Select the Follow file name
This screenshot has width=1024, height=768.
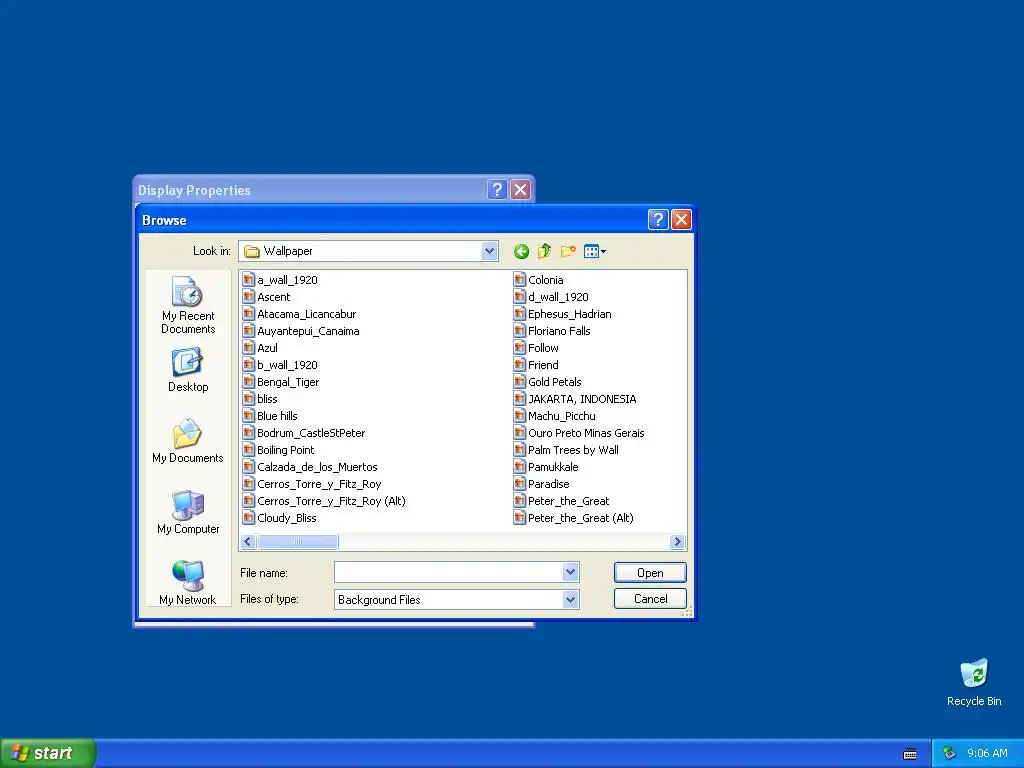[x=543, y=348]
